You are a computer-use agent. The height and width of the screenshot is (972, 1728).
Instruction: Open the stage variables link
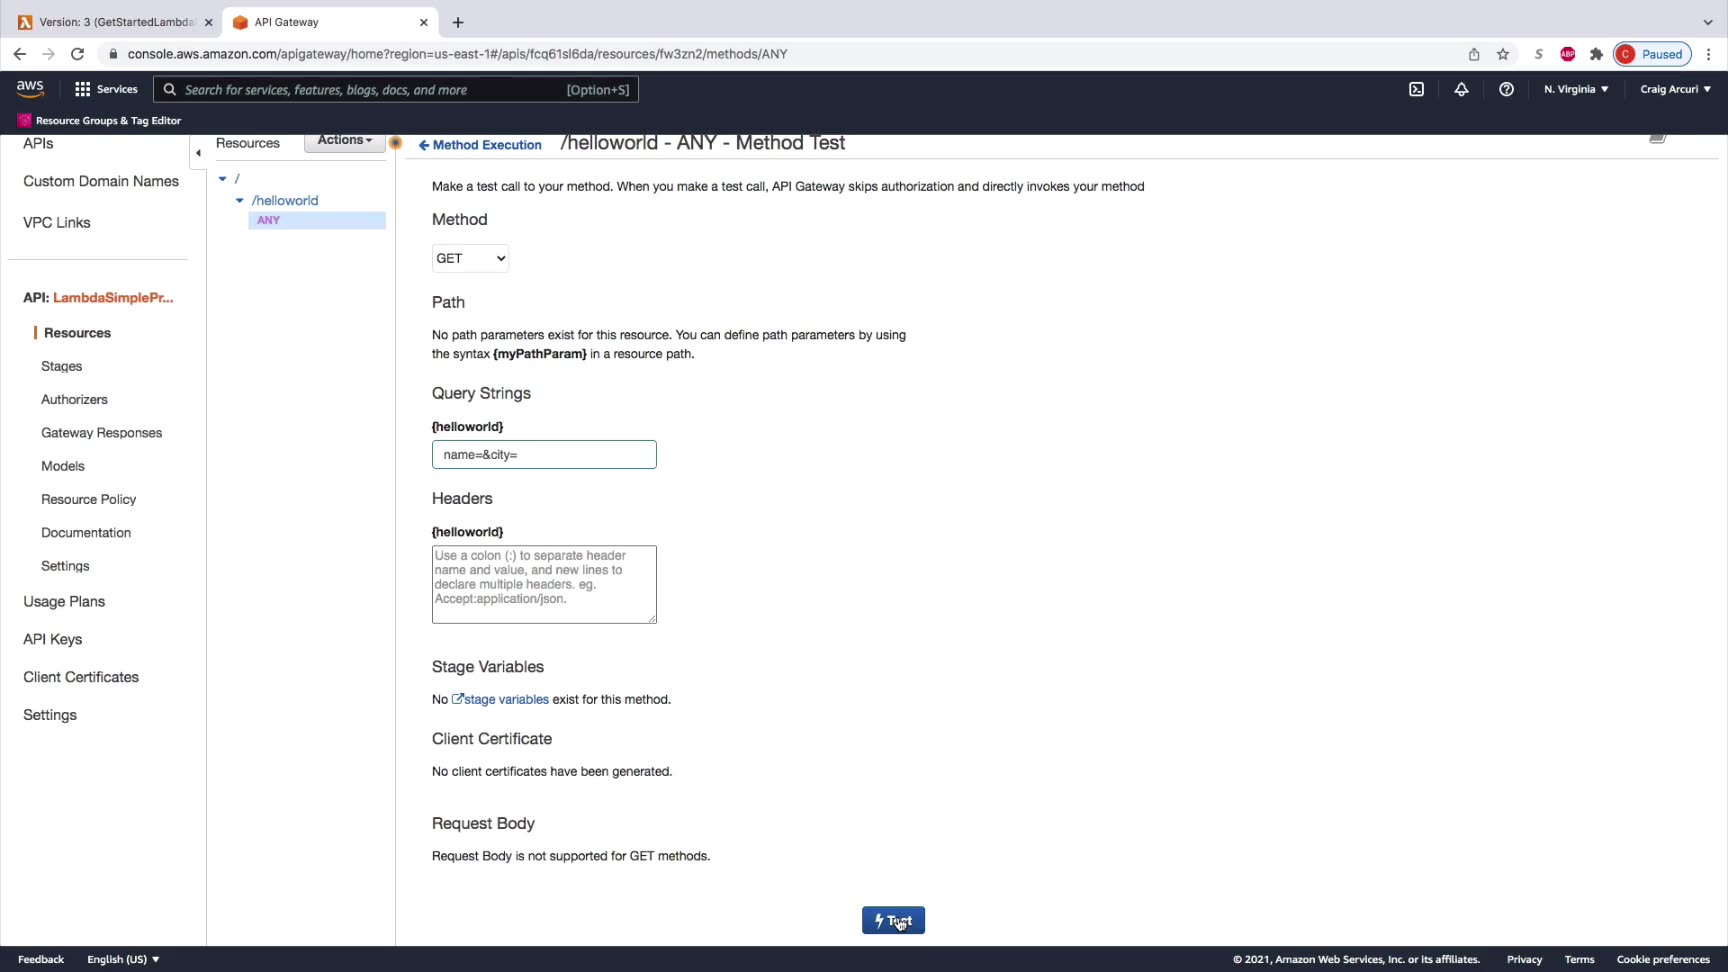click(x=500, y=699)
